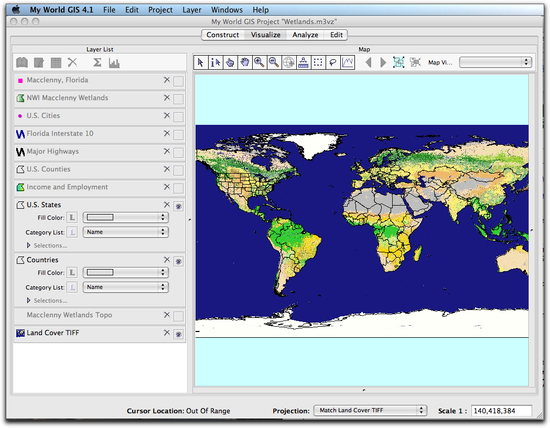Switch to the Analyze tab
Image resolution: width=550 pixels, height=428 pixels.
click(305, 35)
